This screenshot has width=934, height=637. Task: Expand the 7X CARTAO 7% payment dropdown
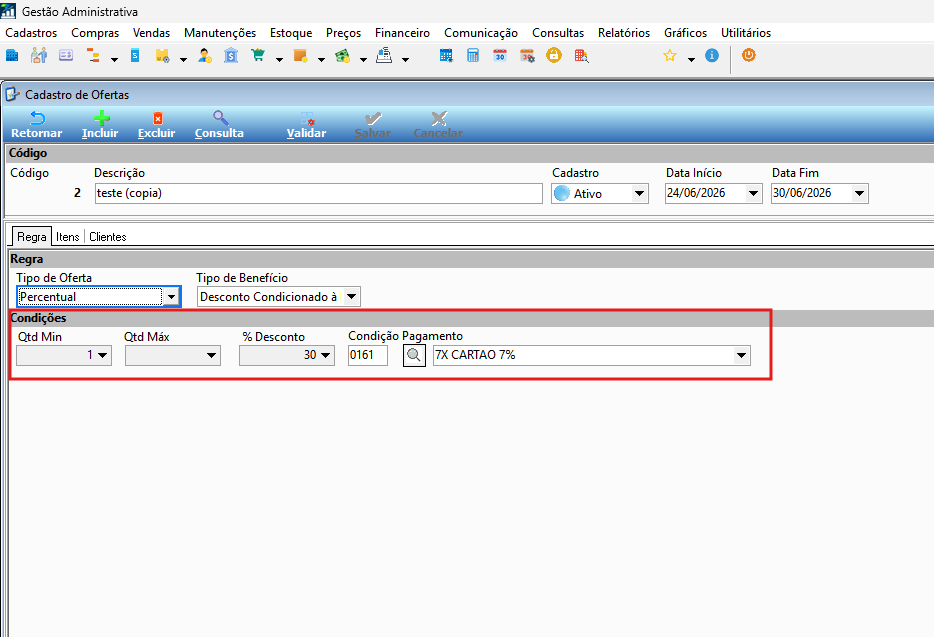pos(741,356)
